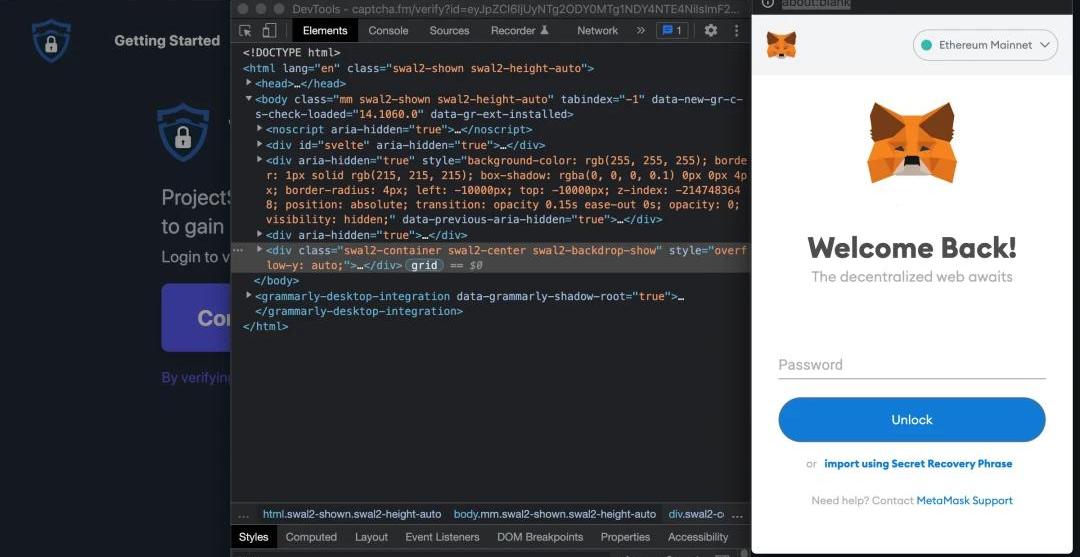The width and height of the screenshot is (1080, 557).
Task: Expand the head element node
Action: point(249,84)
